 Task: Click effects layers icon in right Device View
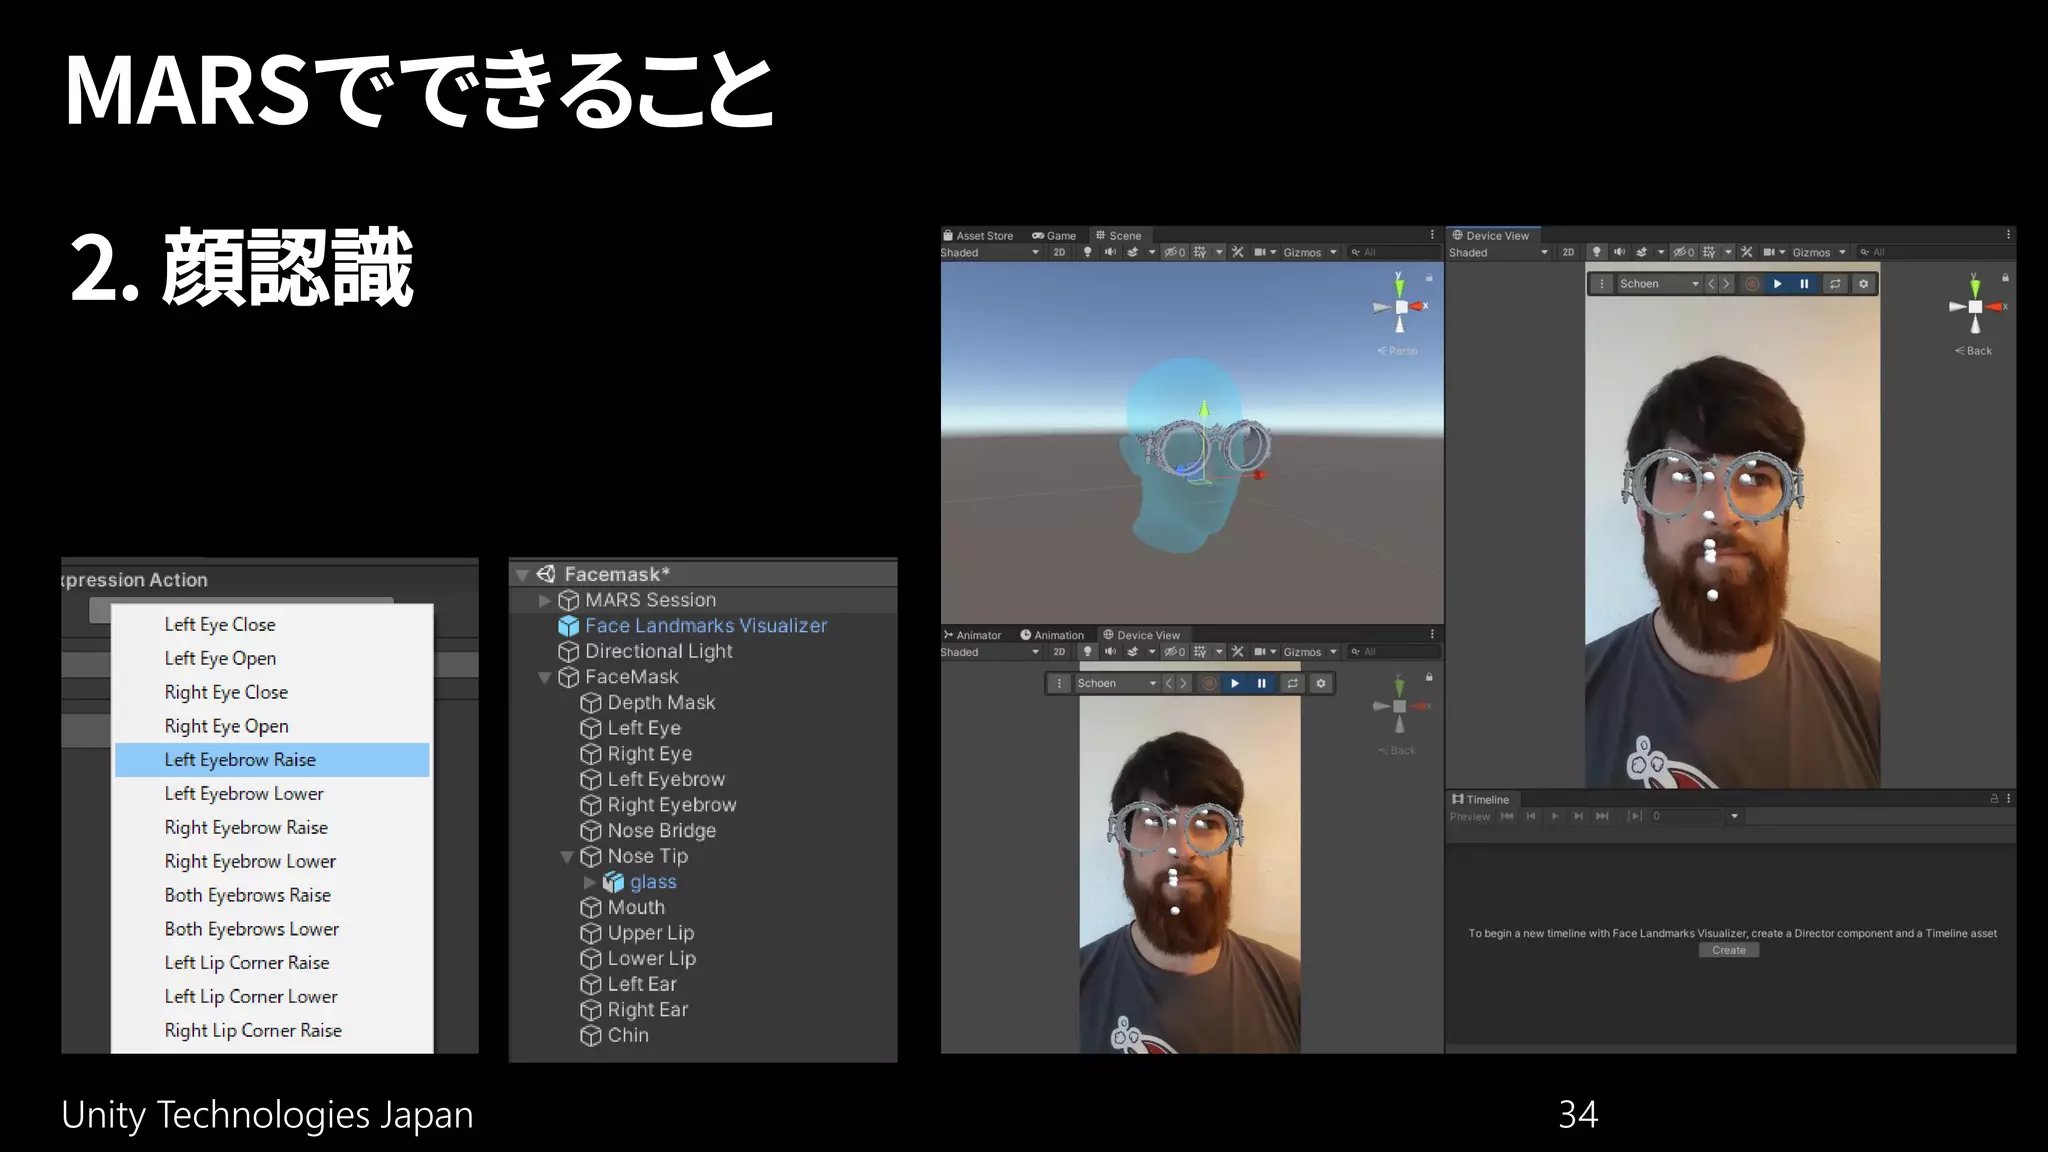(x=1642, y=252)
